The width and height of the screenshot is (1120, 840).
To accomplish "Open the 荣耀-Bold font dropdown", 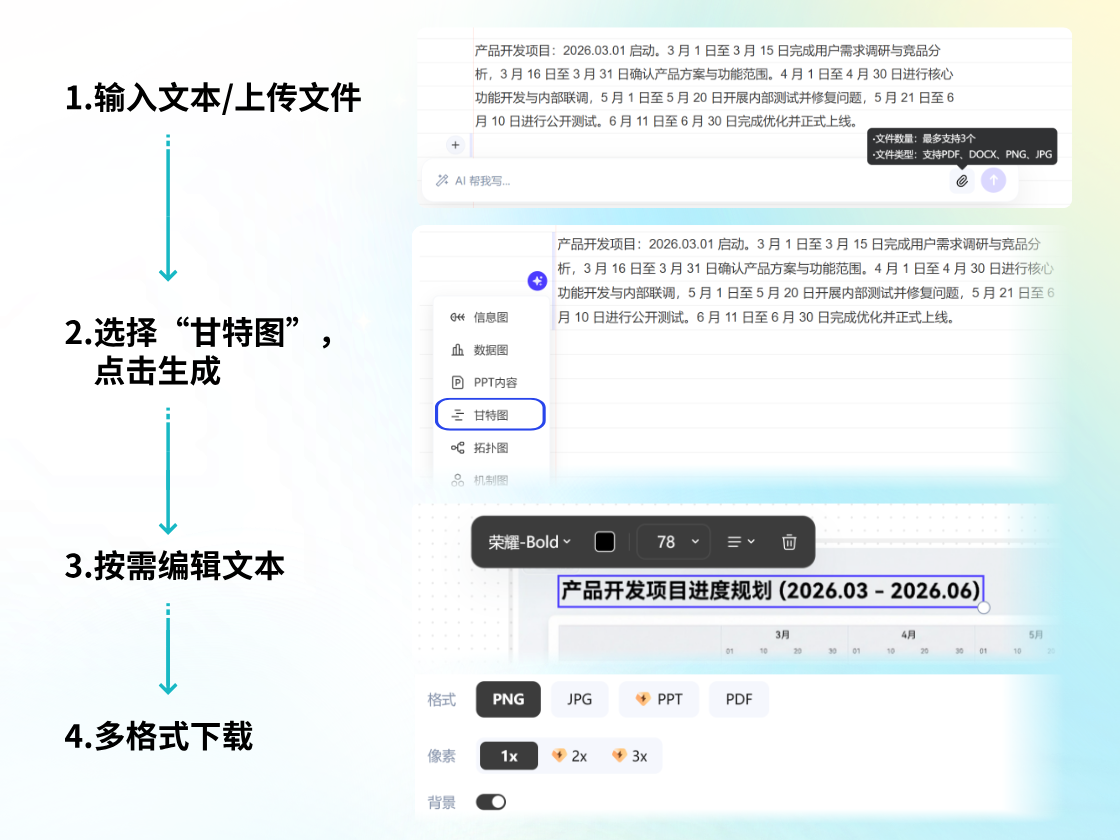I will coord(523,541).
